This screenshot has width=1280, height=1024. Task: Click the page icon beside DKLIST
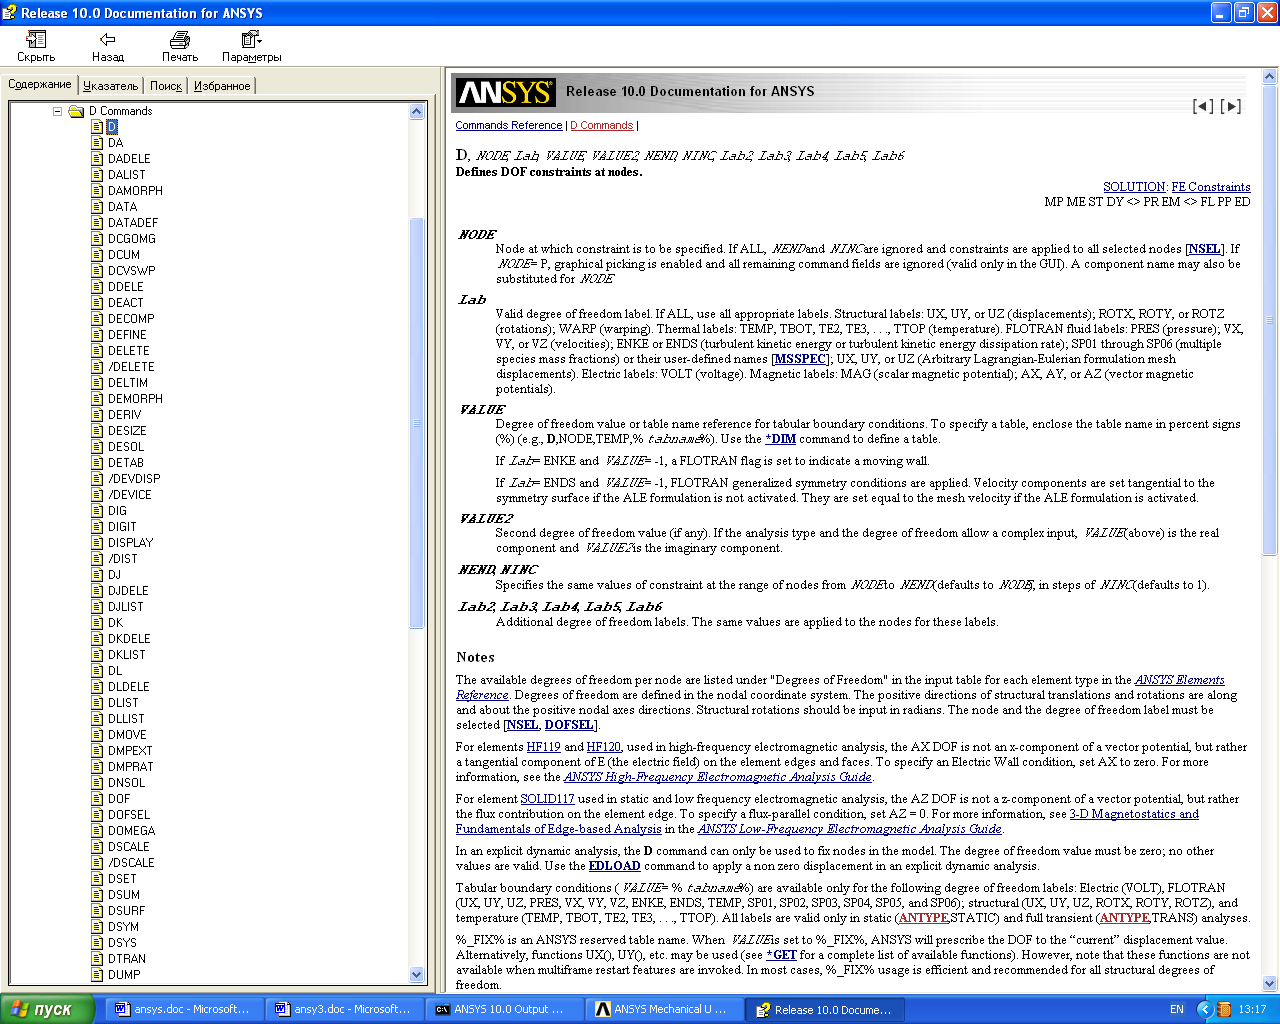click(x=97, y=655)
